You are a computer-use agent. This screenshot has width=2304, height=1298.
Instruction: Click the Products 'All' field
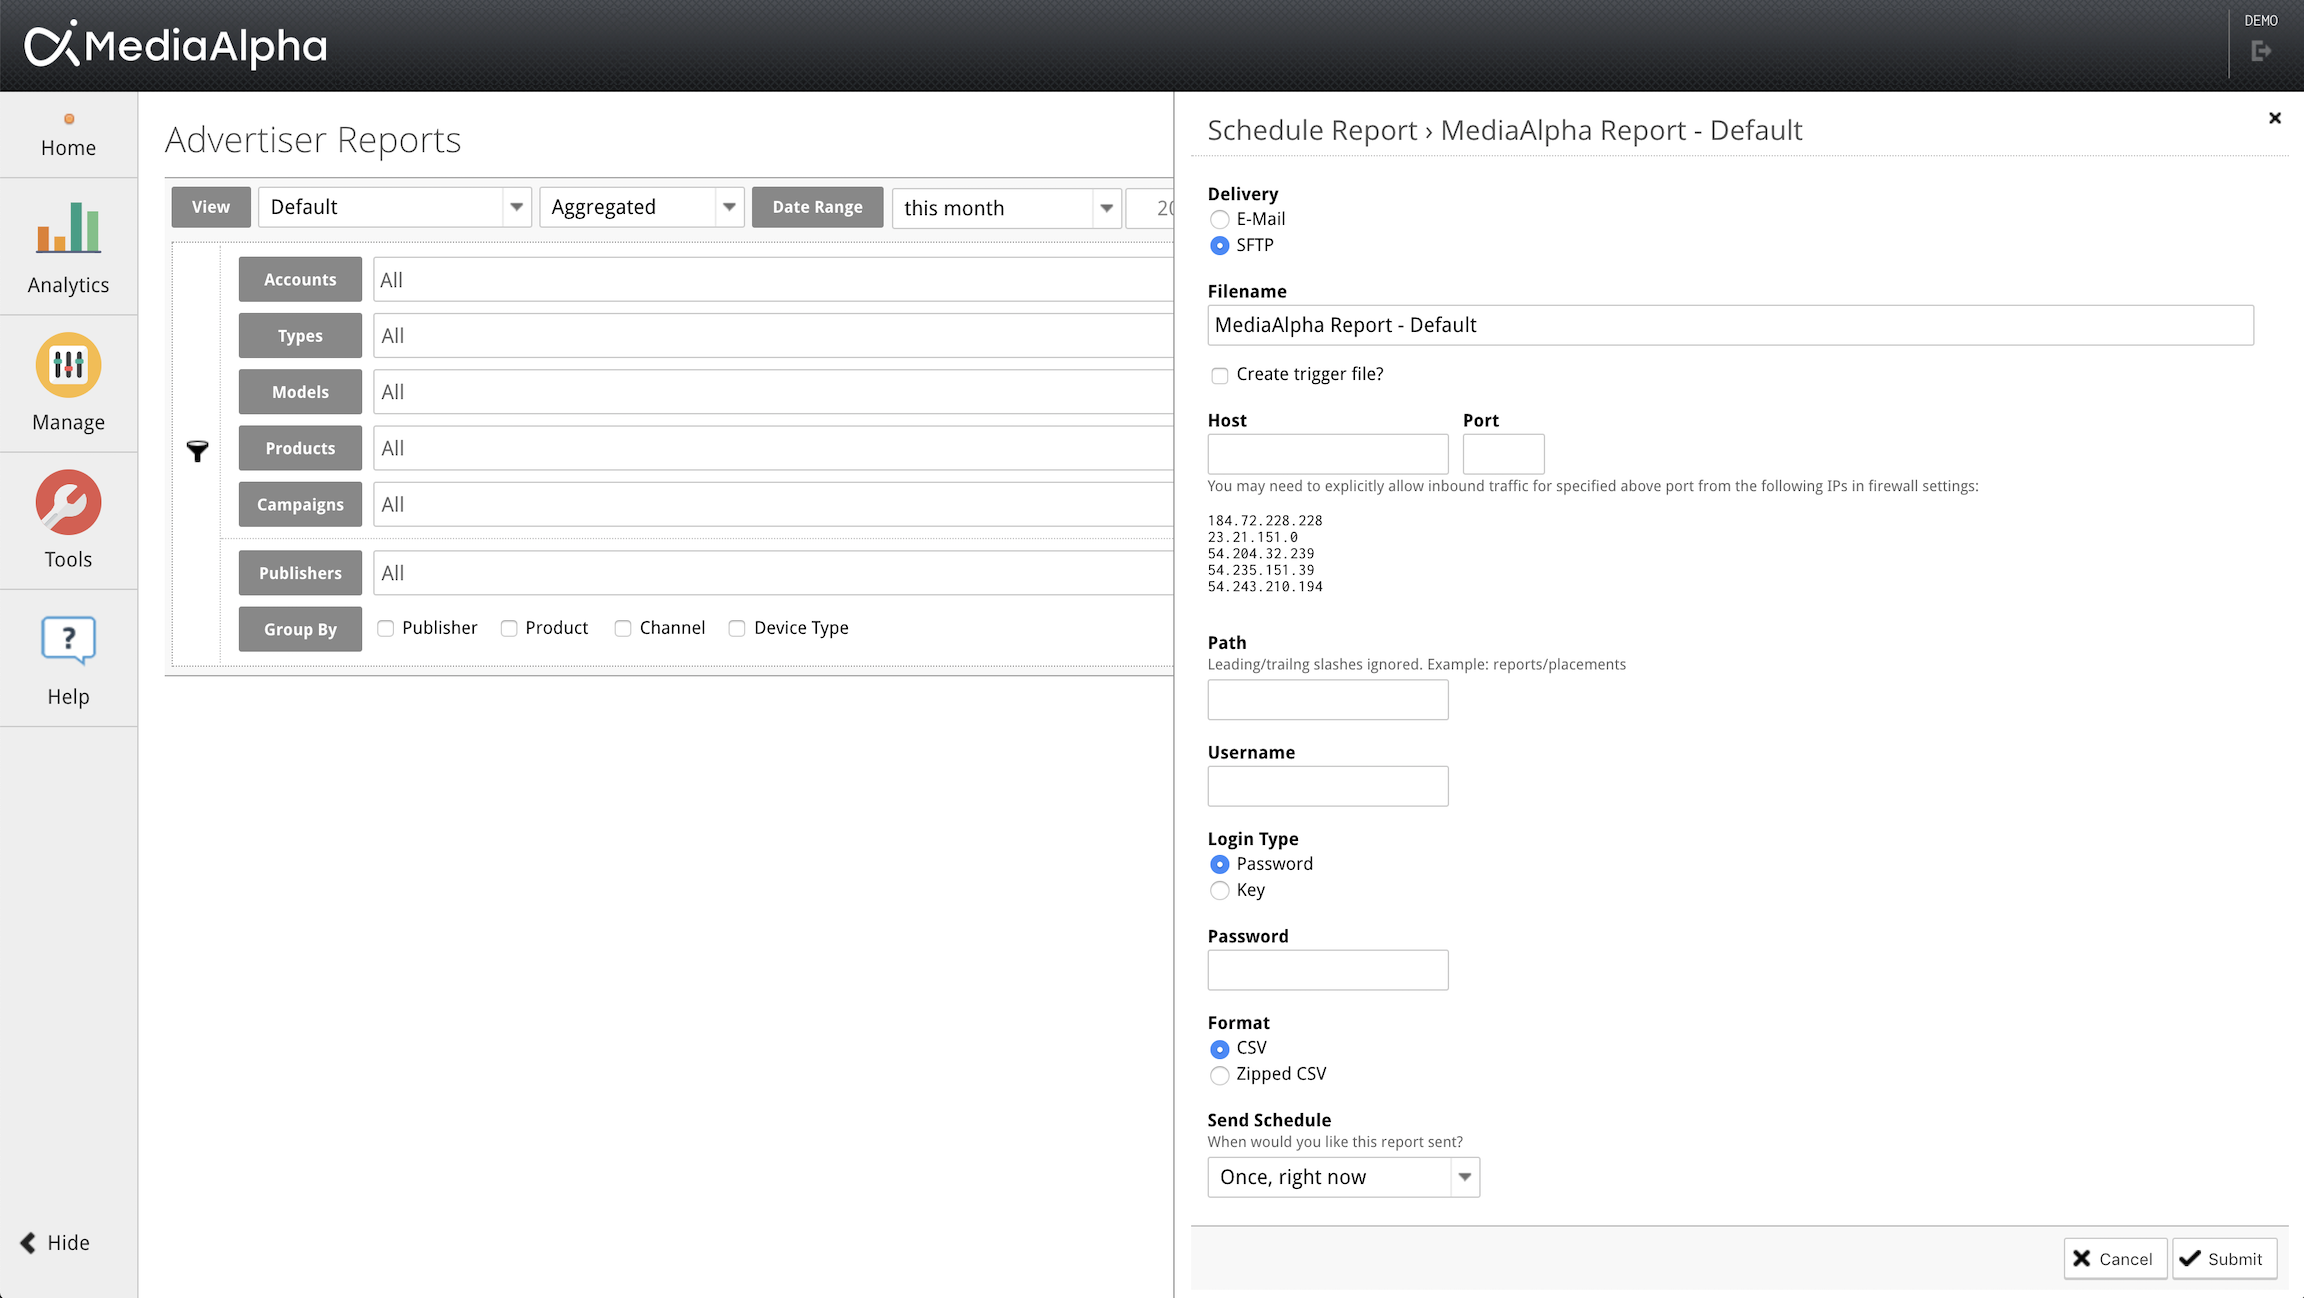(x=773, y=448)
